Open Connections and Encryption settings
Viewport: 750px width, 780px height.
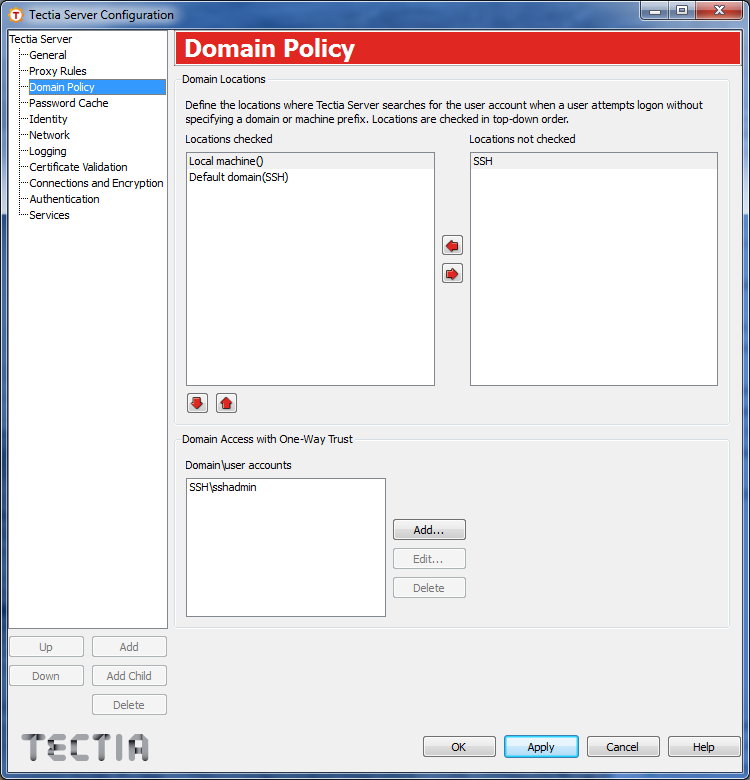tap(96, 183)
